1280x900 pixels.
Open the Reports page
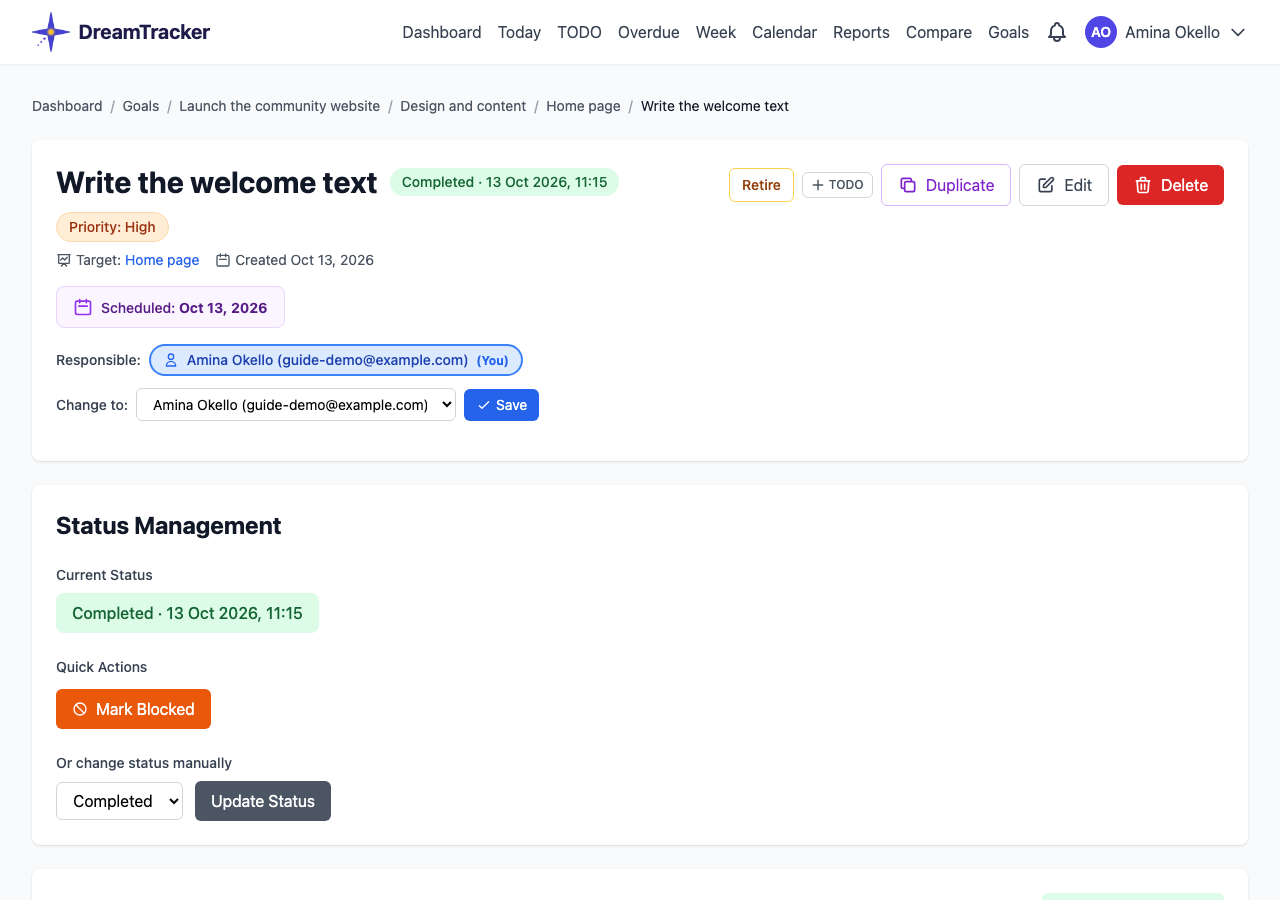click(861, 32)
